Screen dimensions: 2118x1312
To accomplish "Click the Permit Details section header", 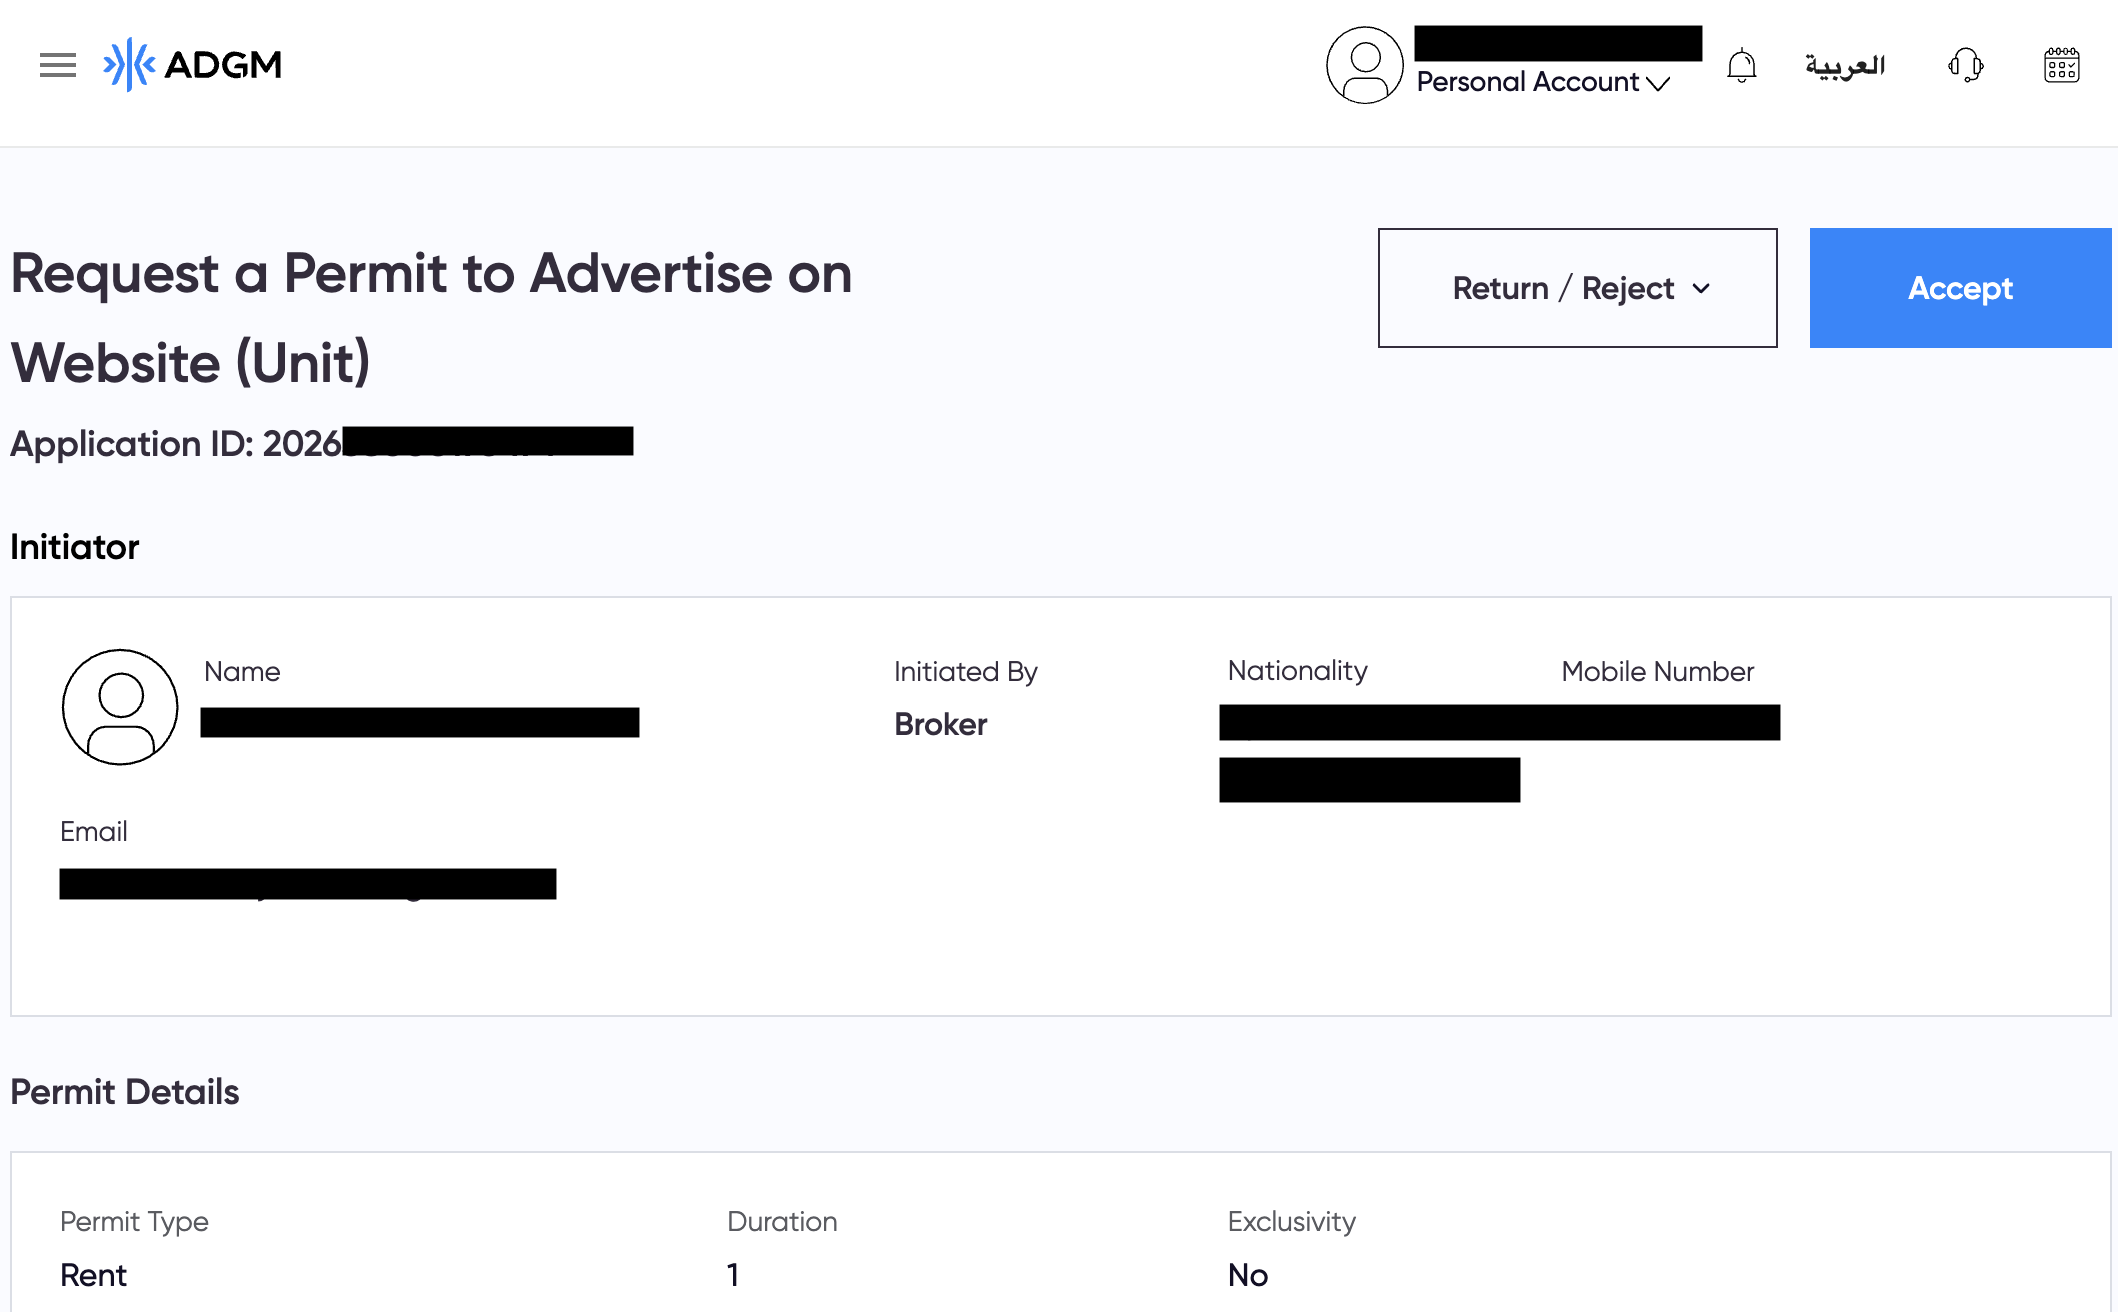I will tap(124, 1092).
